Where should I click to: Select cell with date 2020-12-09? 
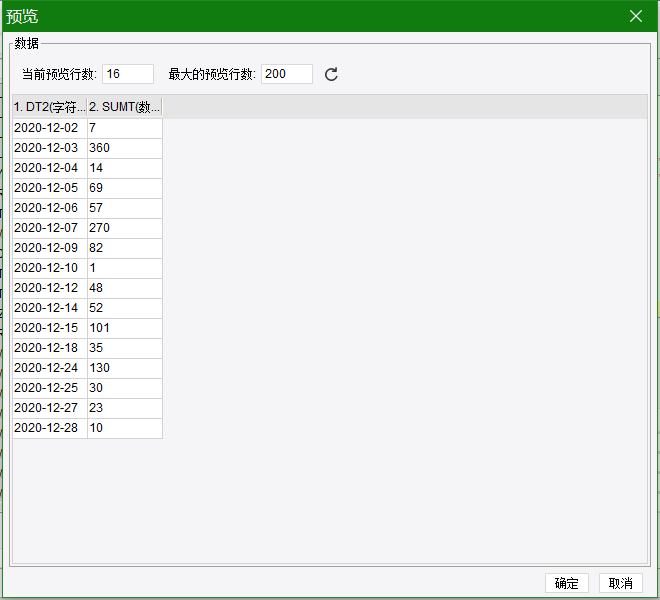click(x=50, y=248)
